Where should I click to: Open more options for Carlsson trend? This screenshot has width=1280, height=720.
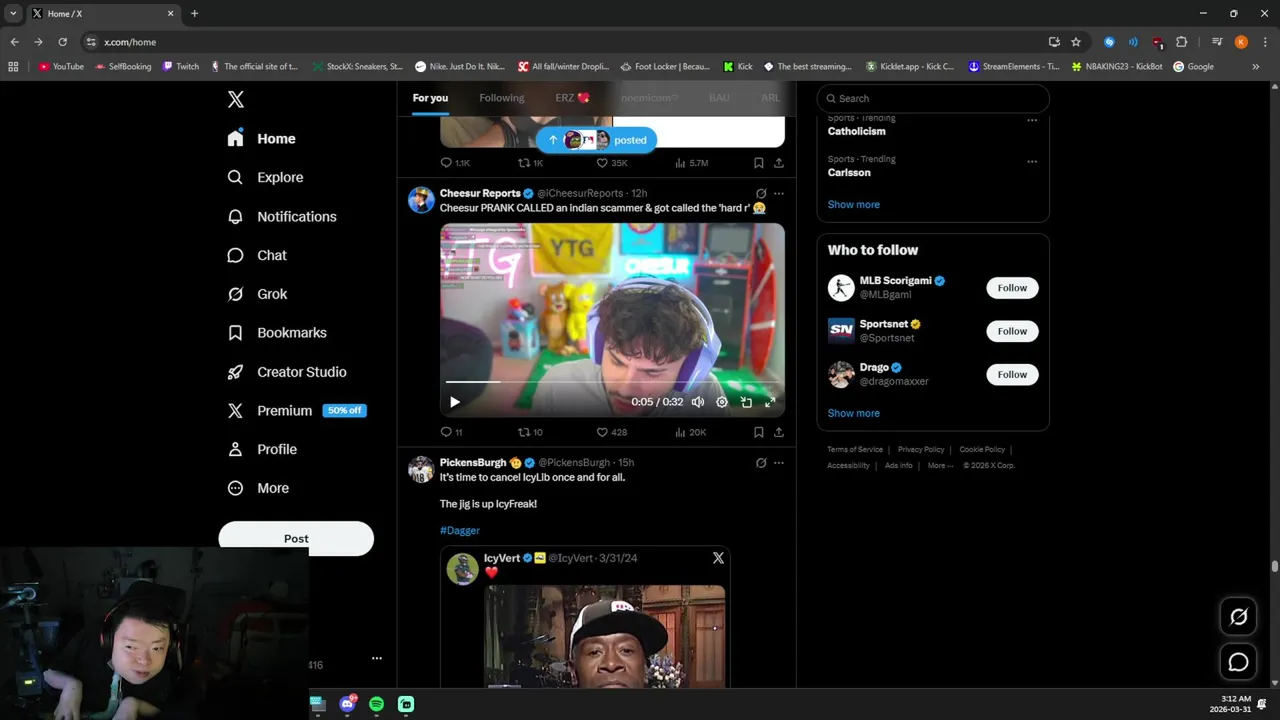pyautogui.click(x=1032, y=161)
